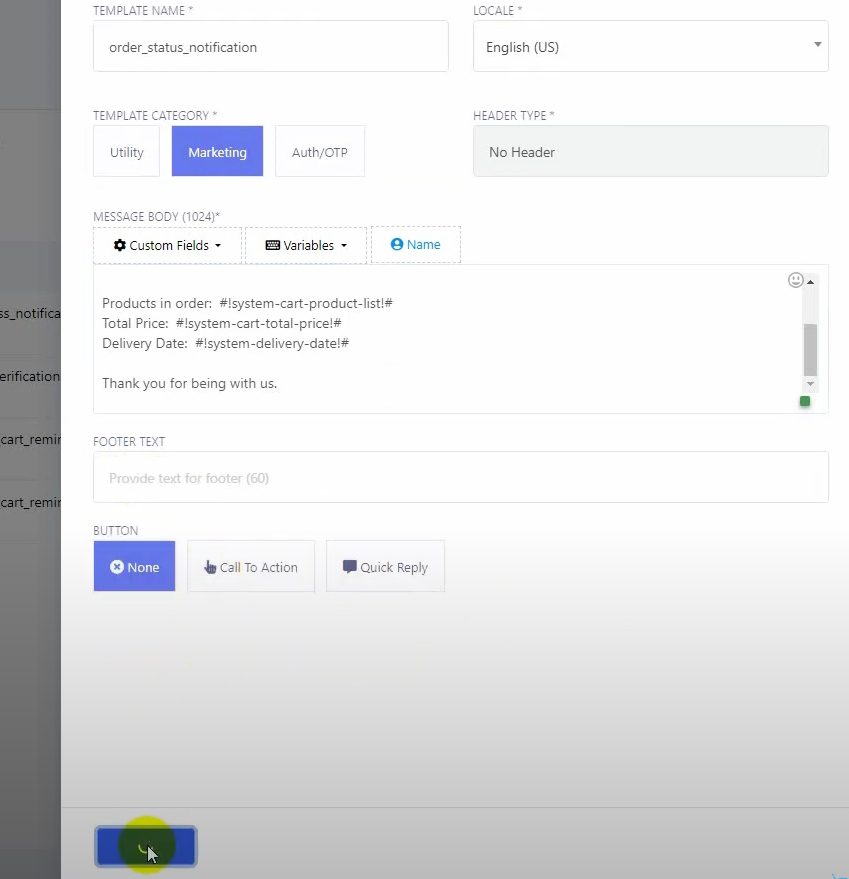849x879 pixels.
Task: Select the Utility template category
Action: tap(126, 152)
